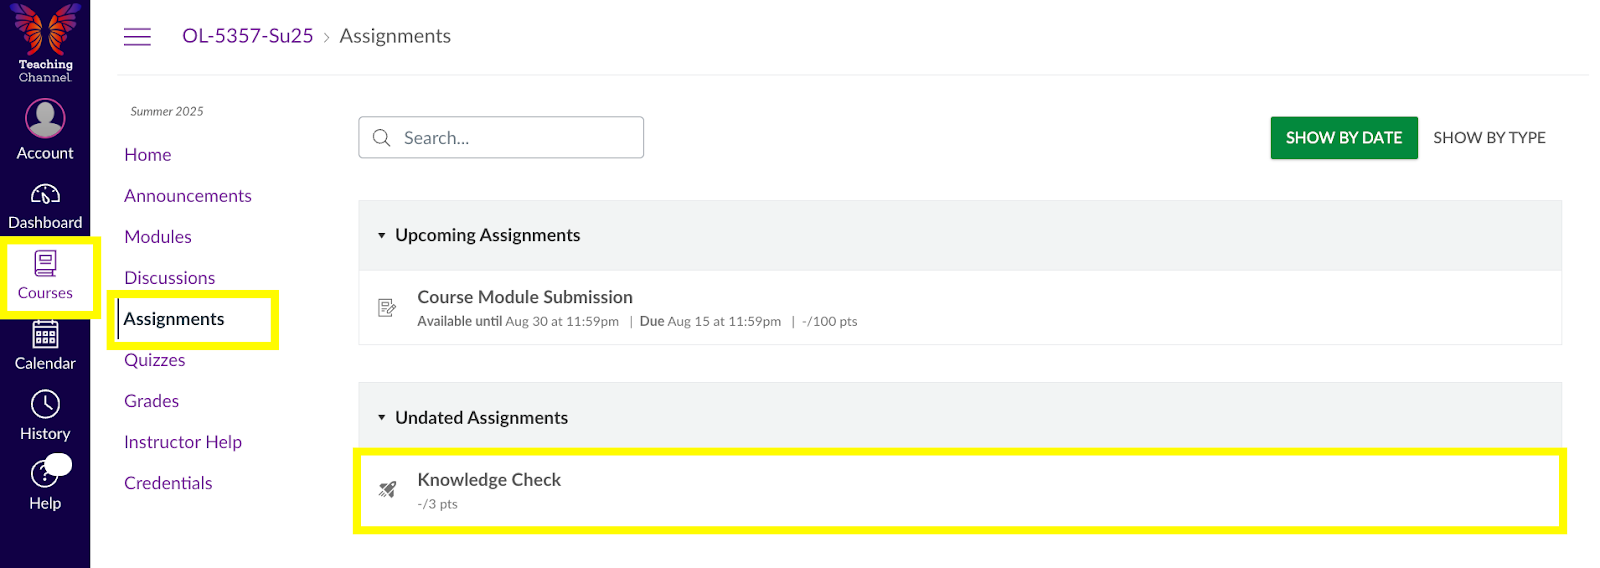Open the Course Module Submission link

coord(524,297)
